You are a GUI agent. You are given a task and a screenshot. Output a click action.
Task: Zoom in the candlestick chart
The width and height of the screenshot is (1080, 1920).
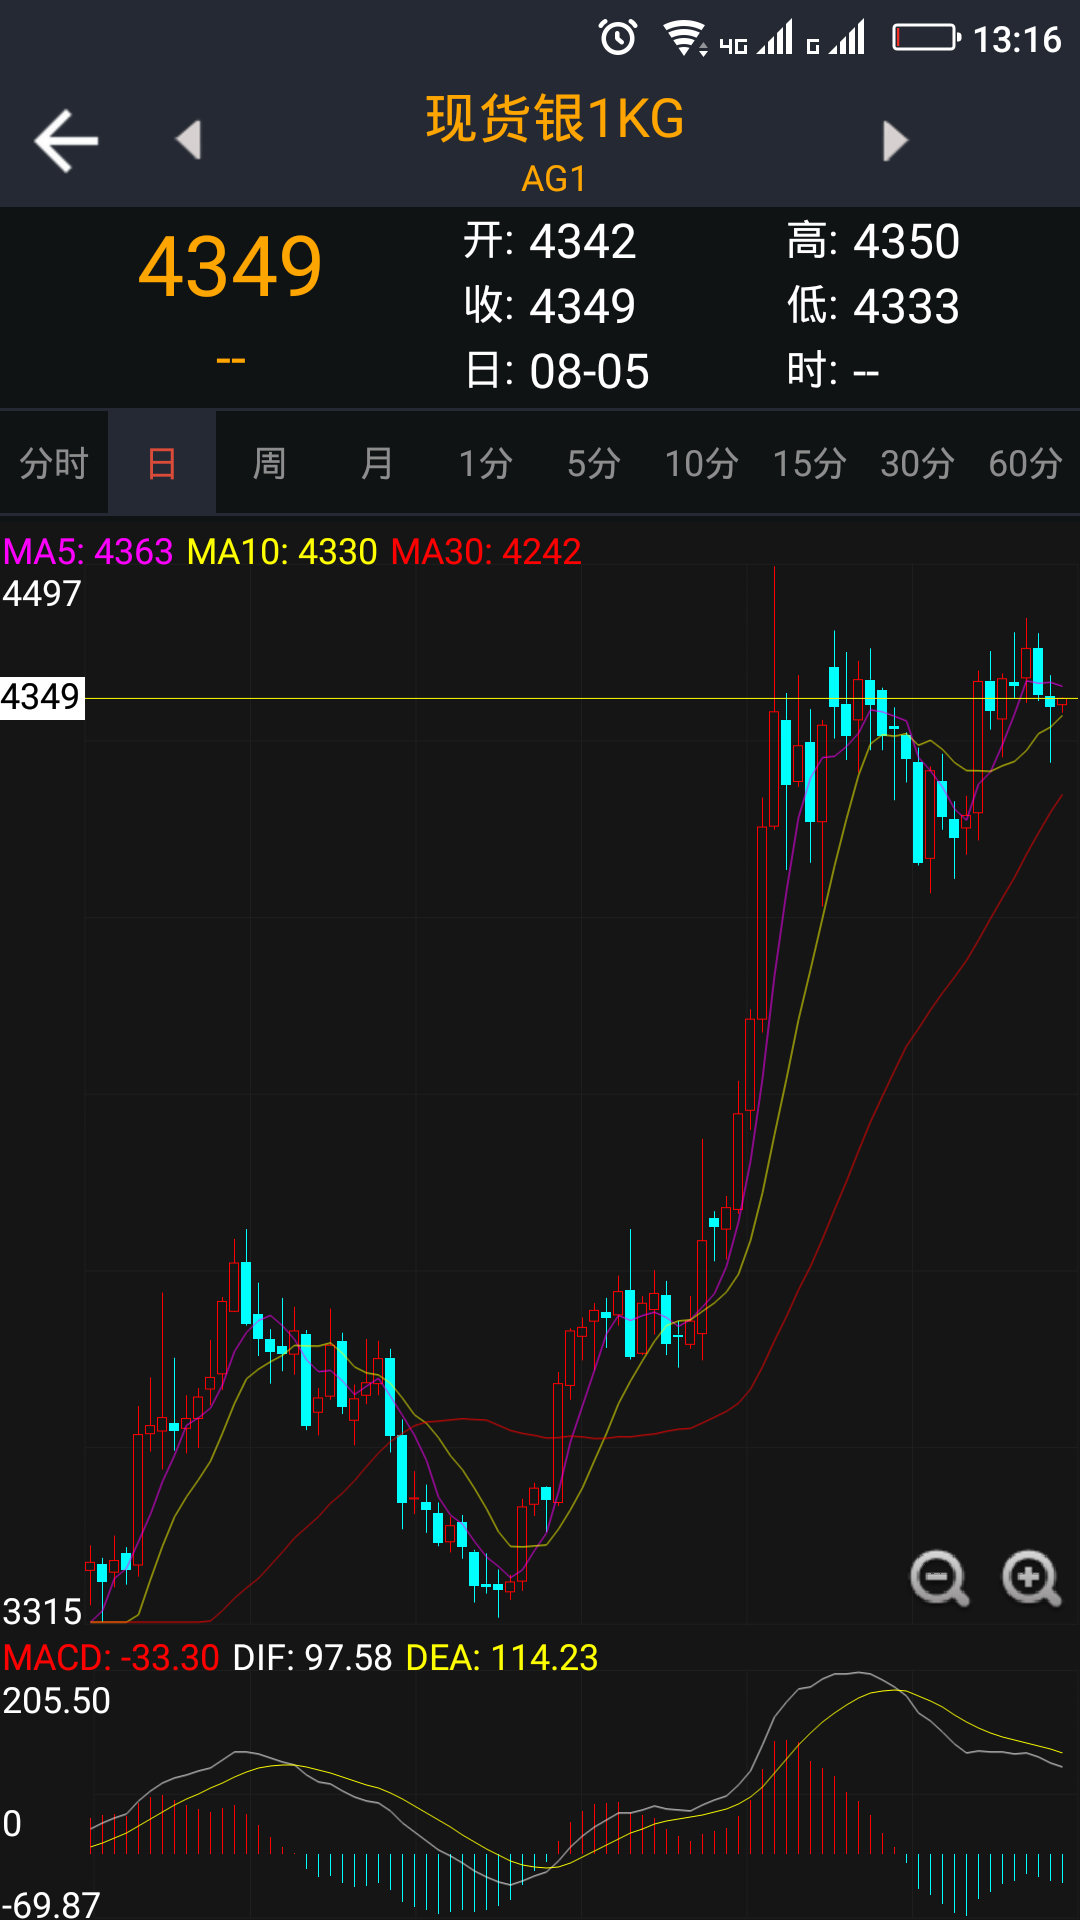point(1031,1579)
